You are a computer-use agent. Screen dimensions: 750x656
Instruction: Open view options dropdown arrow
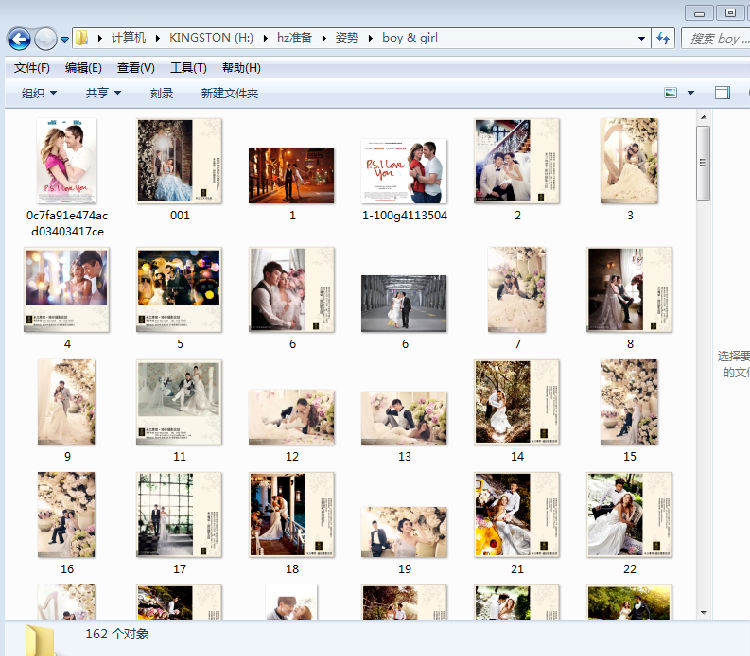[x=691, y=93]
